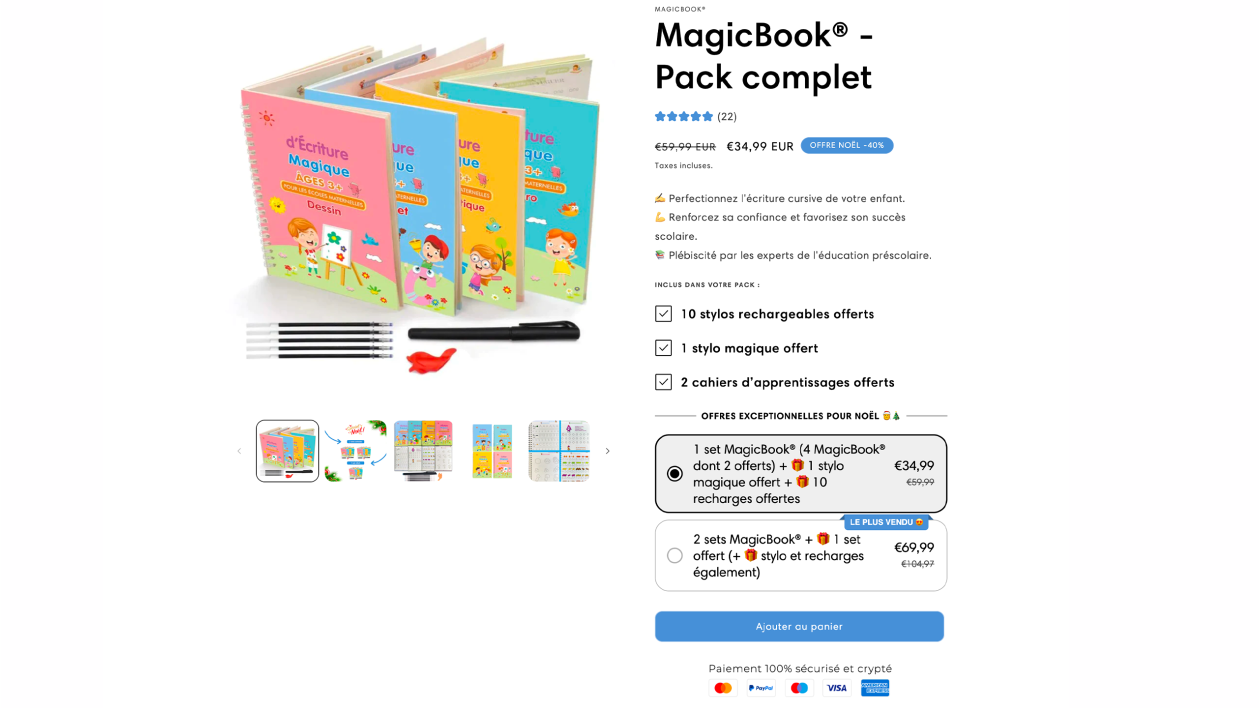Add the product with Ajouter au panier
The image size is (1260, 708).
799,627
